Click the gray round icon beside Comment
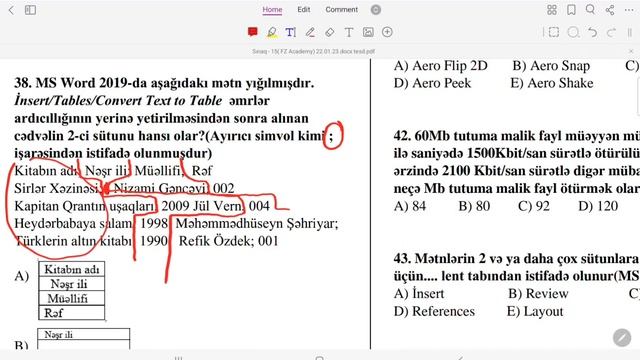 point(376,10)
